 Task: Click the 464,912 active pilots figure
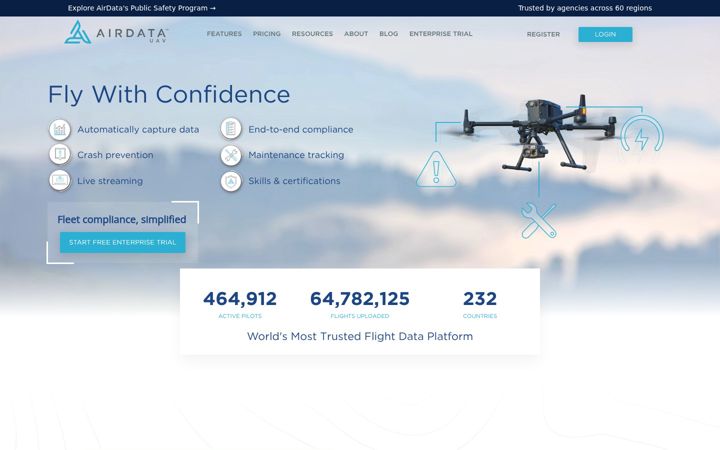click(x=240, y=298)
